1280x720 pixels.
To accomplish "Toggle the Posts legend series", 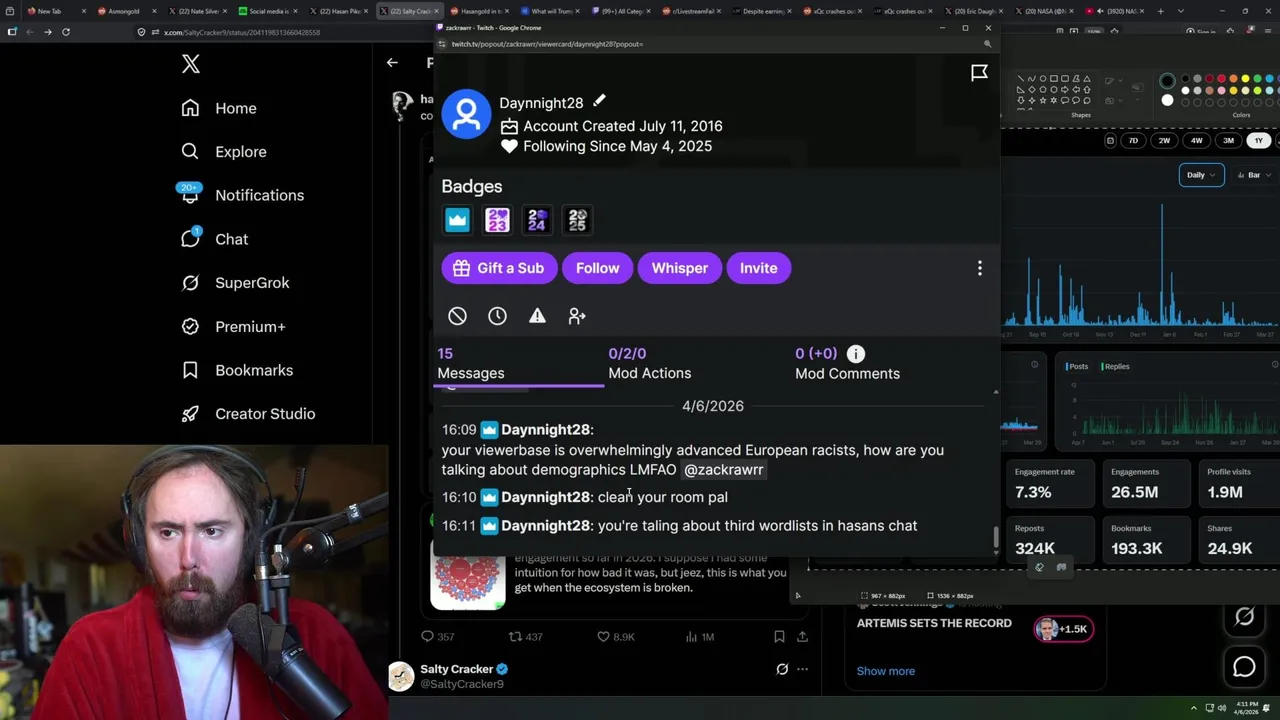I will pyautogui.click(x=1077, y=366).
